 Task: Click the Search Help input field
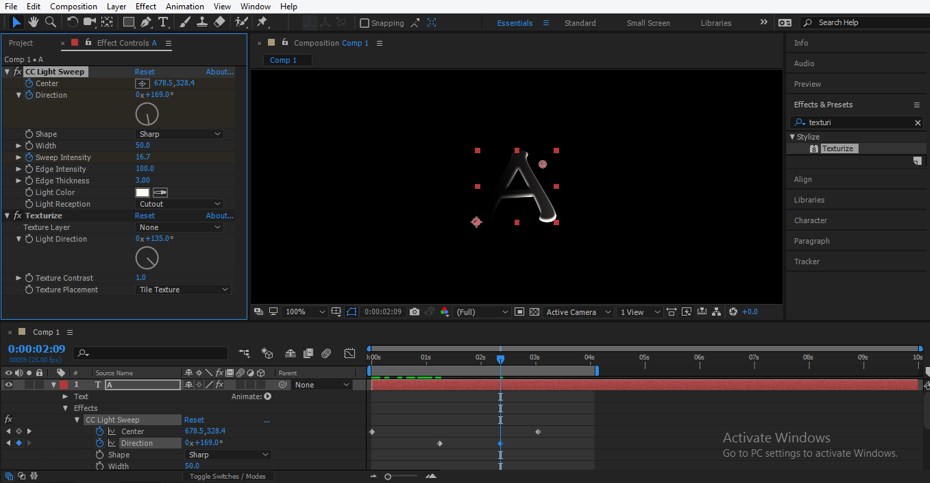tap(860, 22)
